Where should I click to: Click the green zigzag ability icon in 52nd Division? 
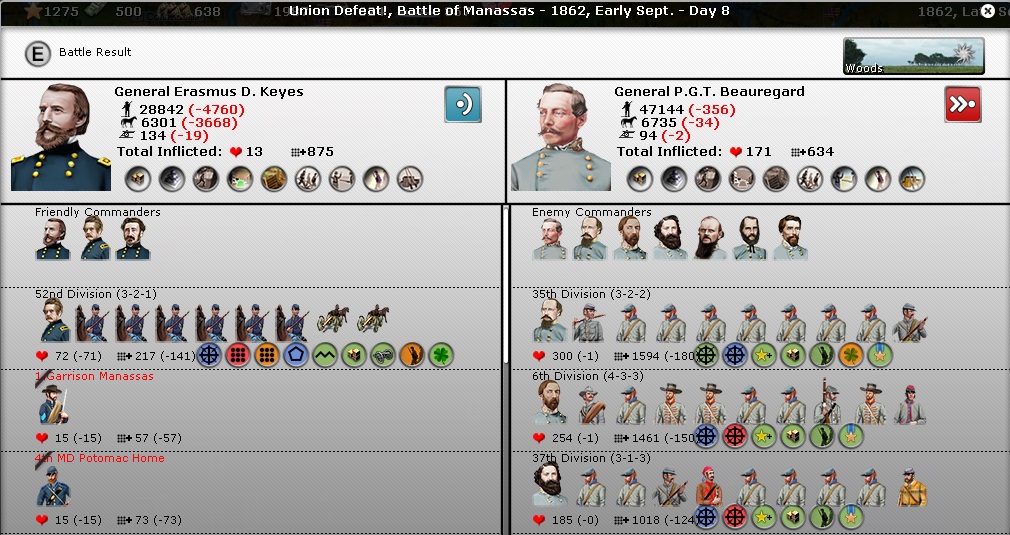tap(325, 355)
